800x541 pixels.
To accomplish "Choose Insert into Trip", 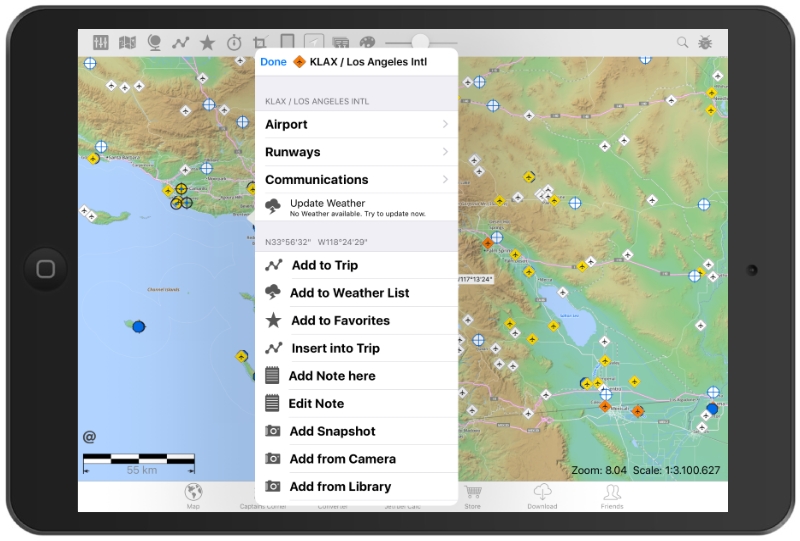I will (x=356, y=348).
